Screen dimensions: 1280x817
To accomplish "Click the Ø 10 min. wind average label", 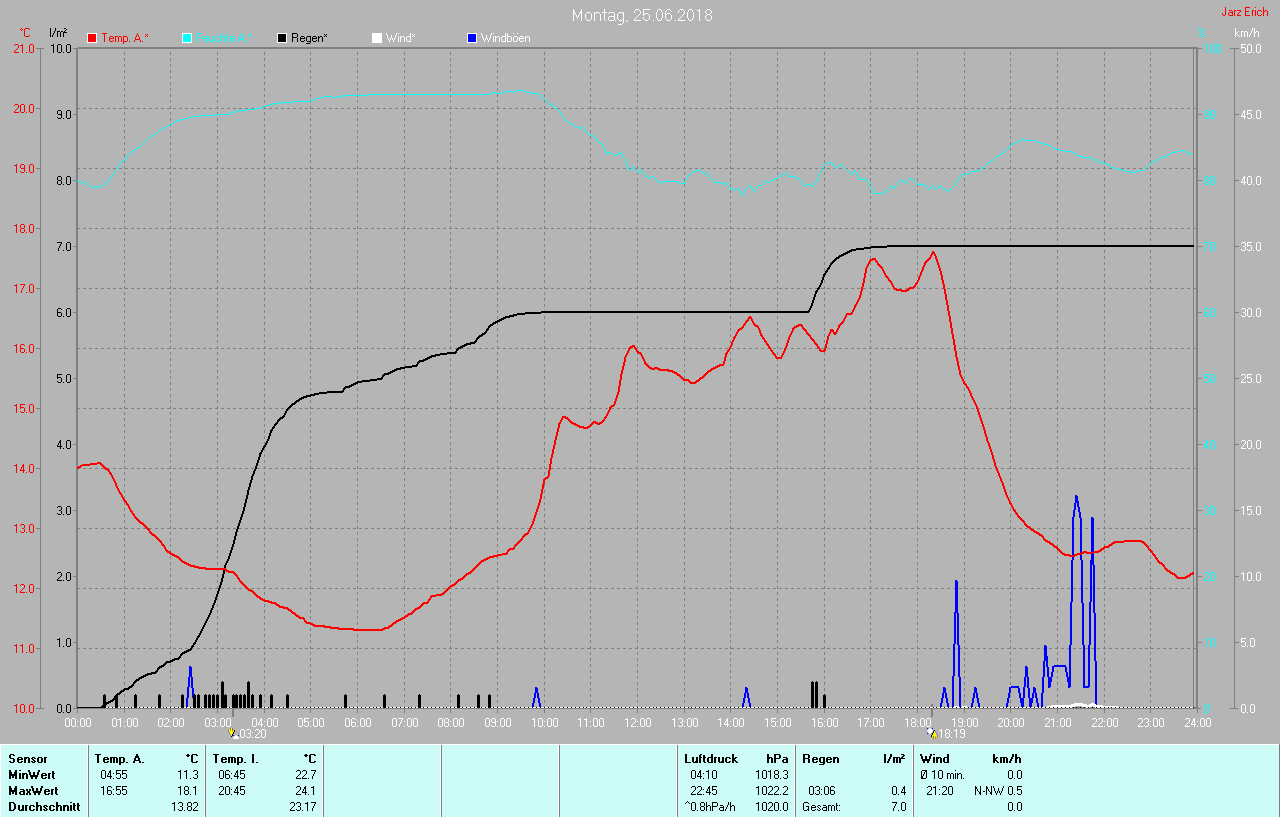I will (942, 775).
